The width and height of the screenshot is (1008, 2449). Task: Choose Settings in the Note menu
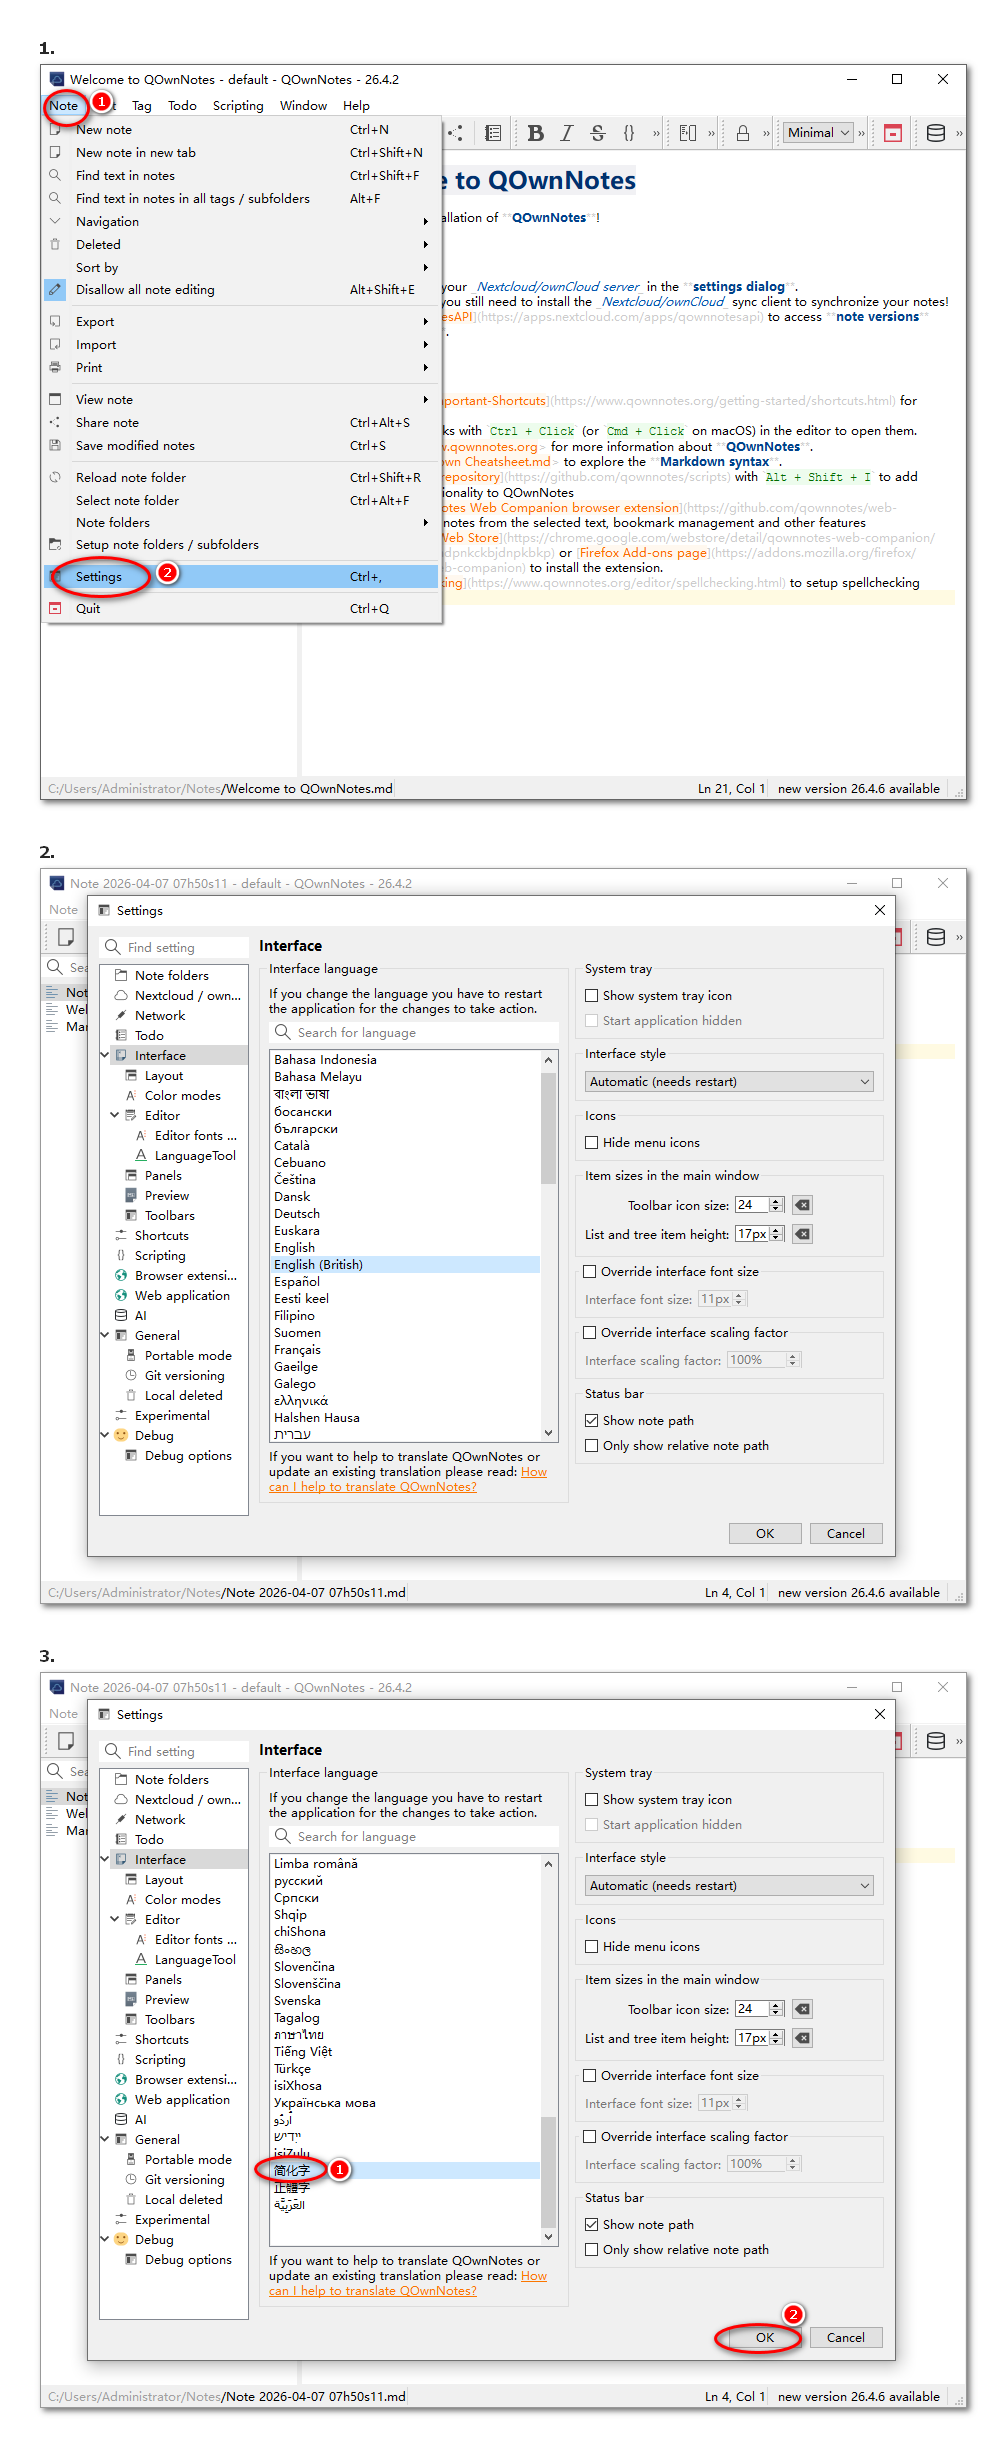tap(241, 577)
